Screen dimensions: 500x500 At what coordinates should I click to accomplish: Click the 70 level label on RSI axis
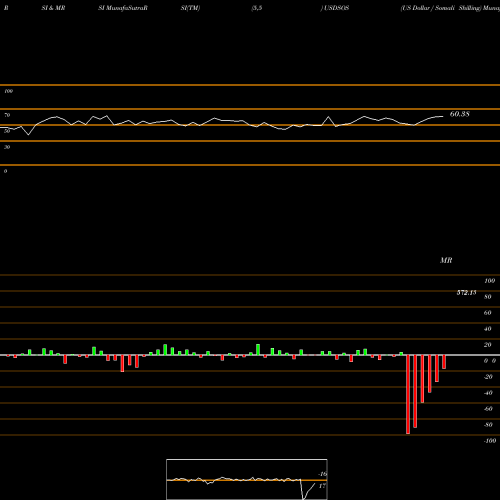7,115
